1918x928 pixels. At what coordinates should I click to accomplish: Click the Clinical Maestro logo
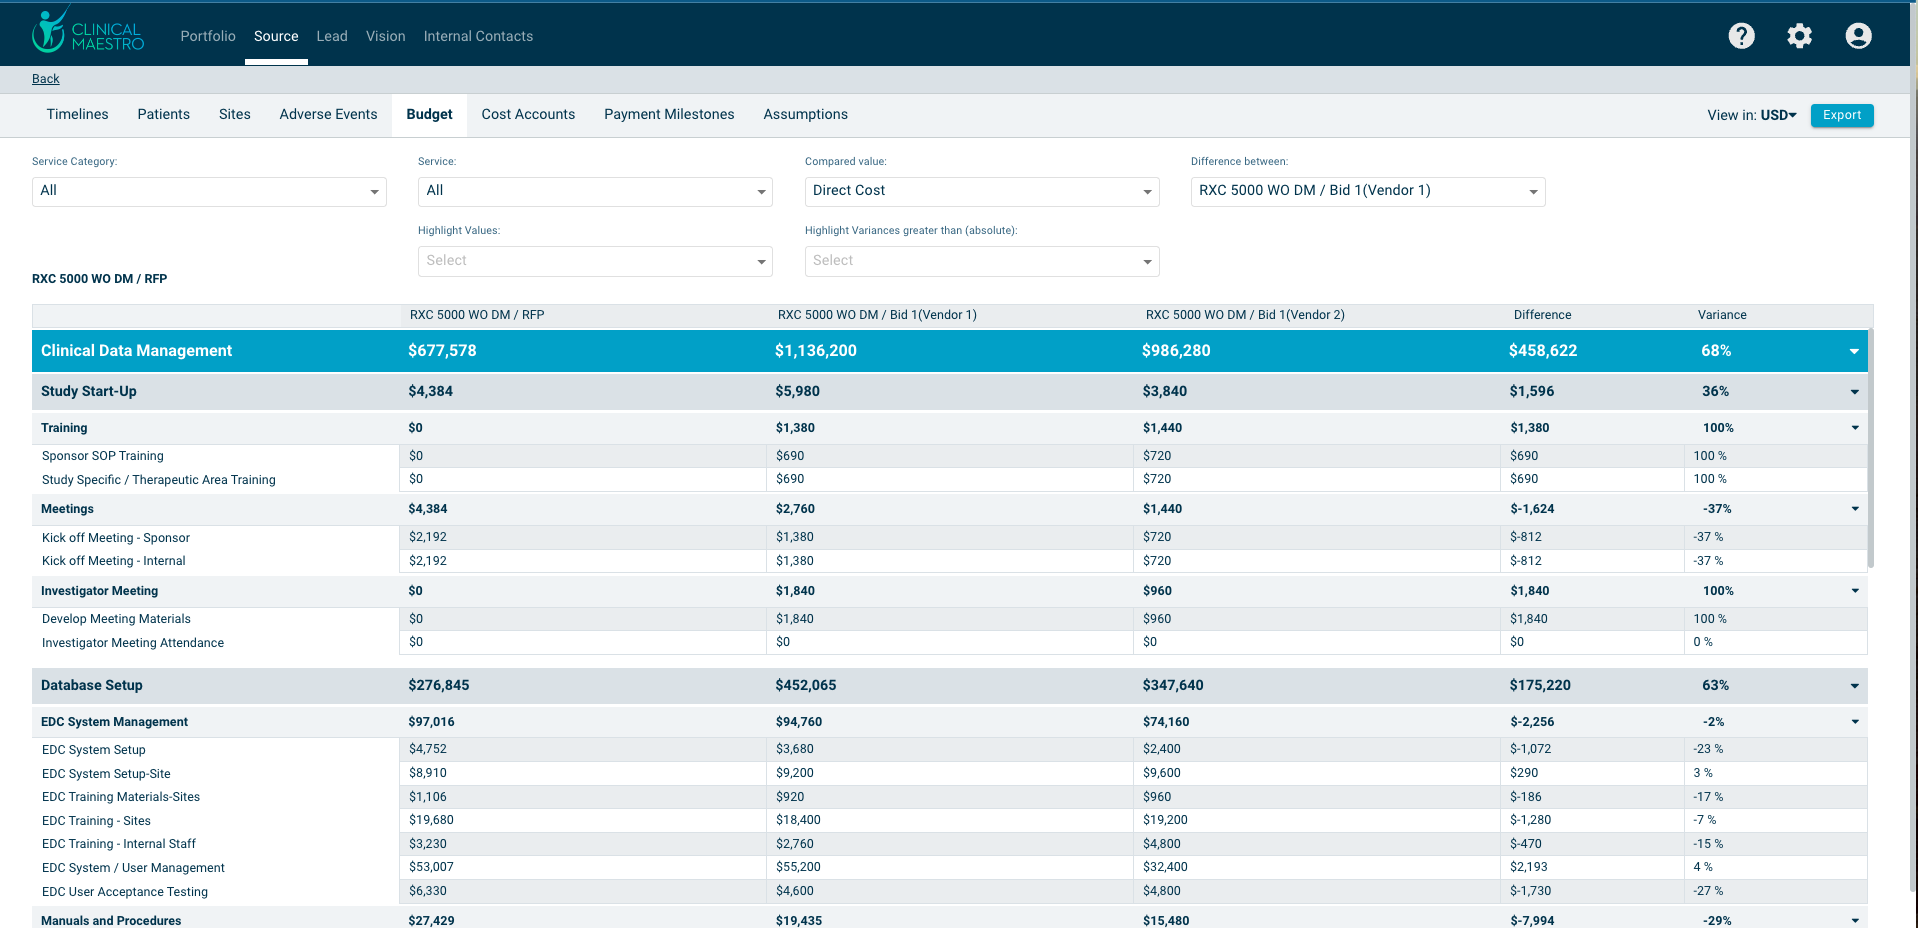[88, 32]
